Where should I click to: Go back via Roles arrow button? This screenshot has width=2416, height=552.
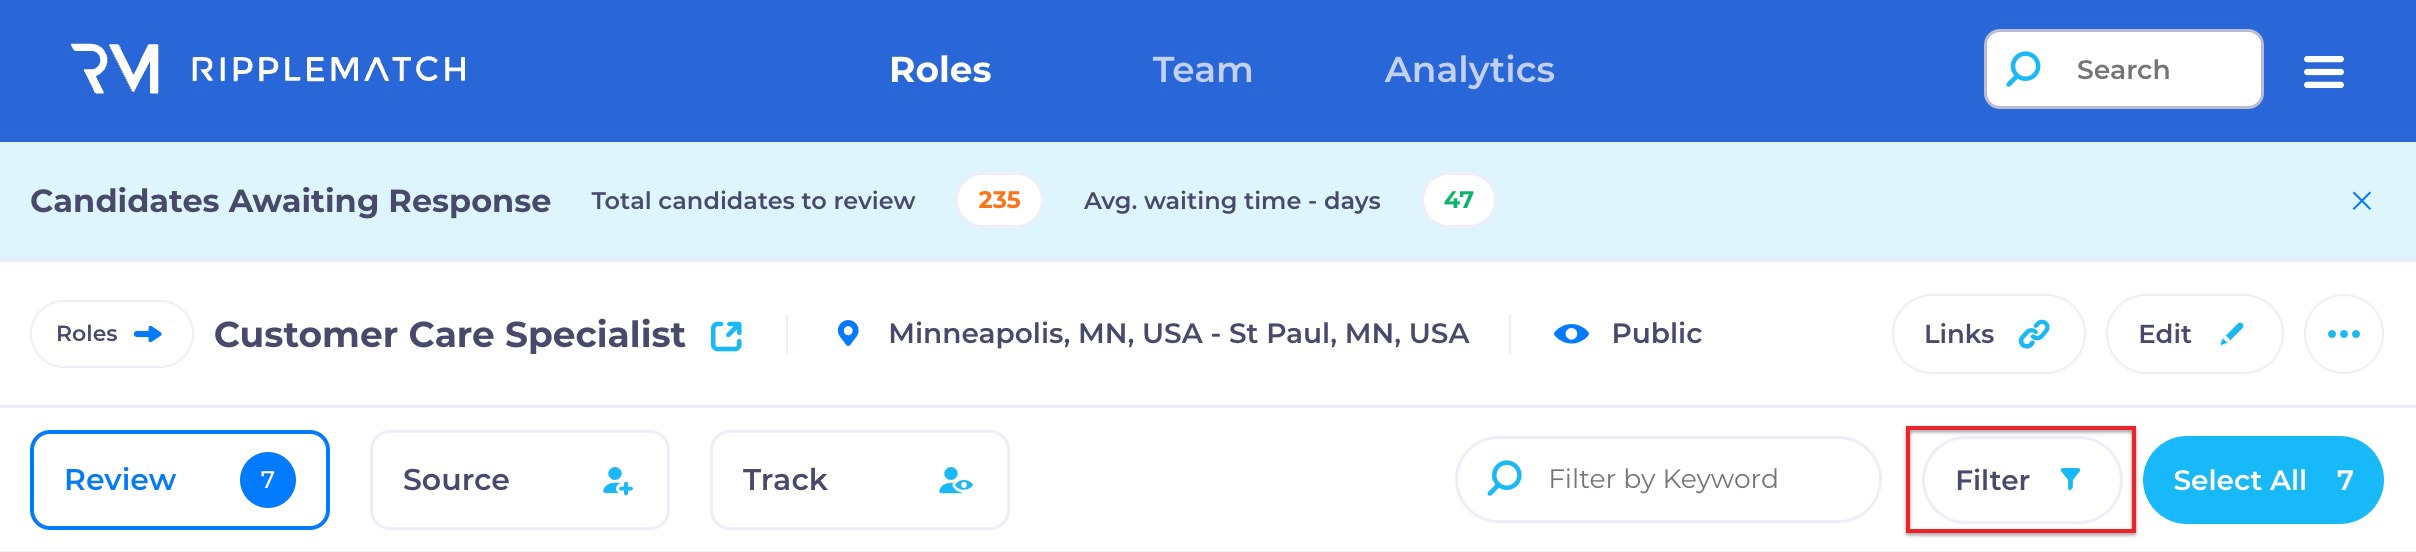tap(110, 334)
